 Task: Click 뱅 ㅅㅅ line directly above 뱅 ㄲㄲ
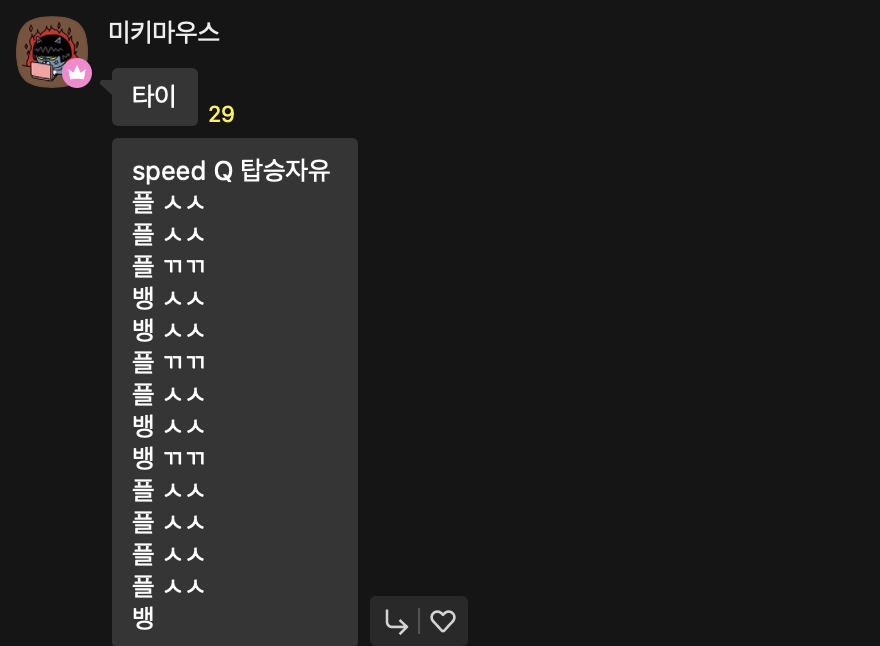coord(168,426)
